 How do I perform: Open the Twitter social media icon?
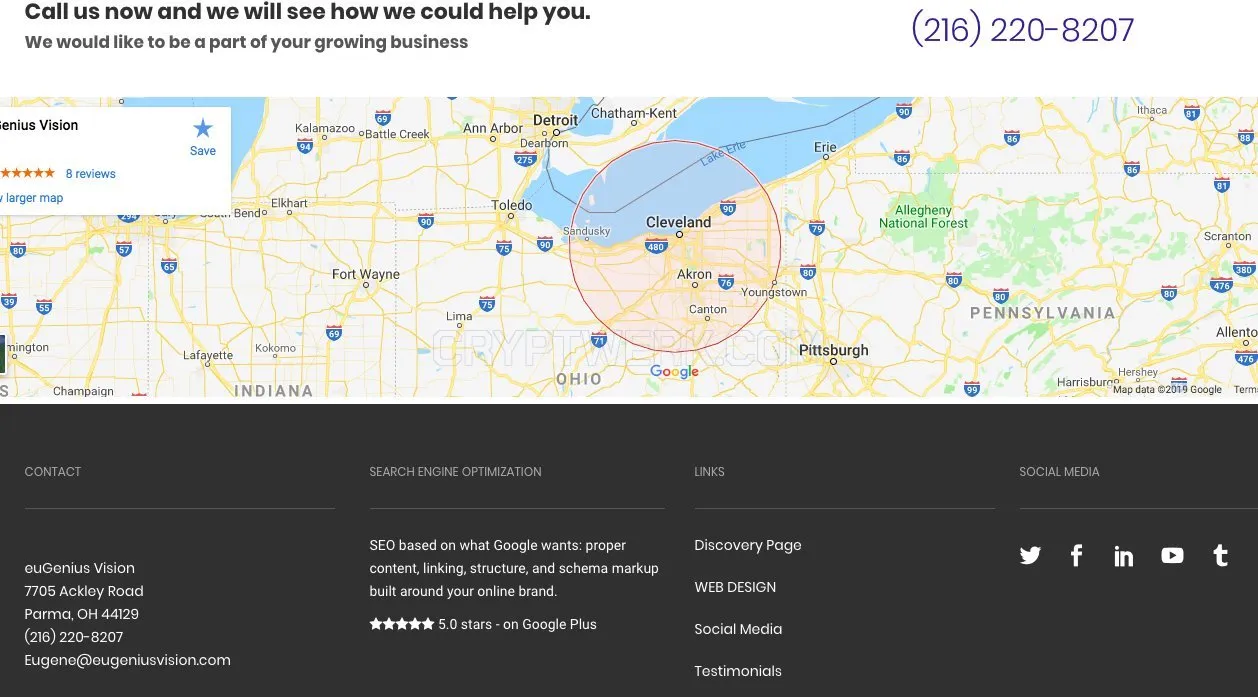pyautogui.click(x=1030, y=556)
